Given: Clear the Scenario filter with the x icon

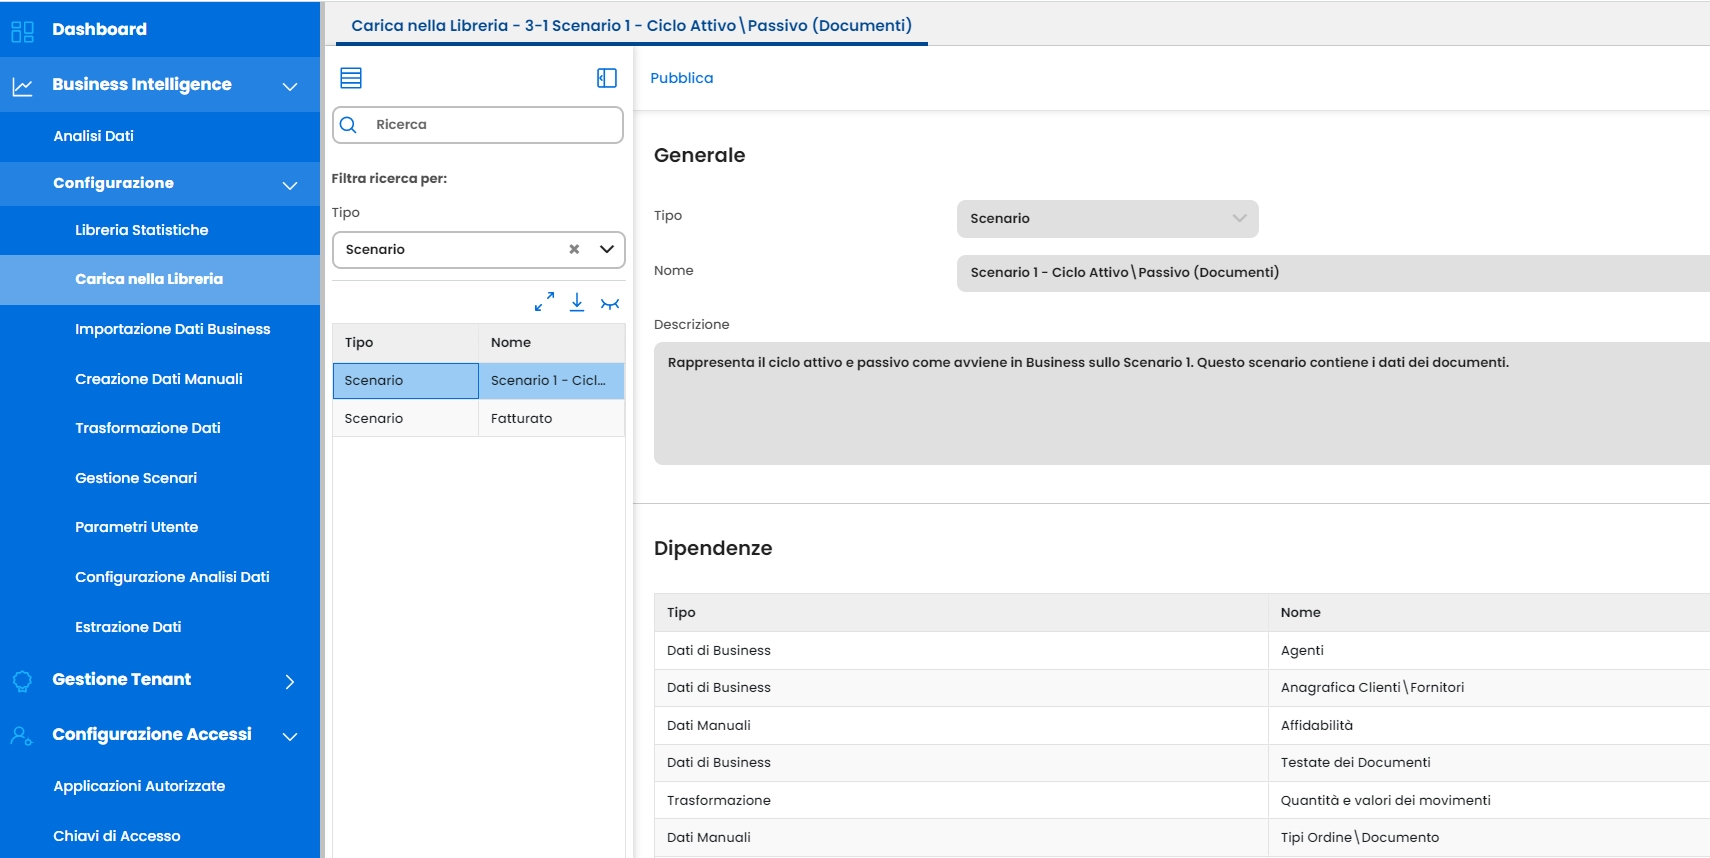Looking at the screenshot, I should pos(574,250).
